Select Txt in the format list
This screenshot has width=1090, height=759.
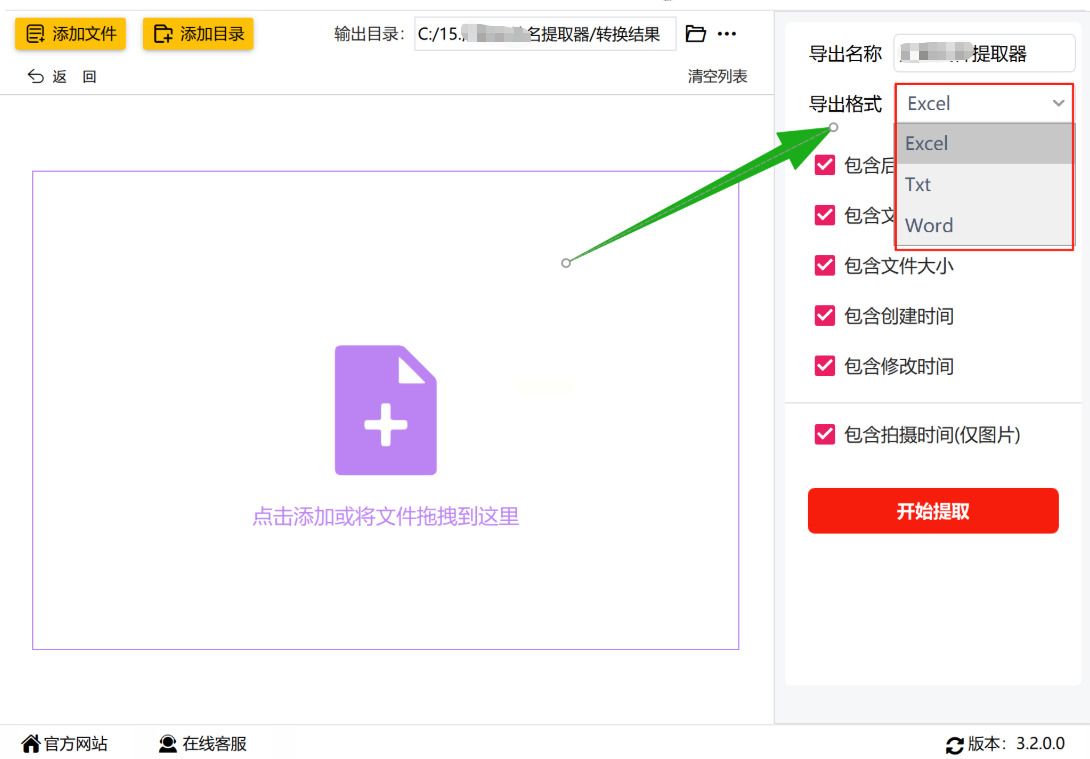pyautogui.click(x=984, y=184)
